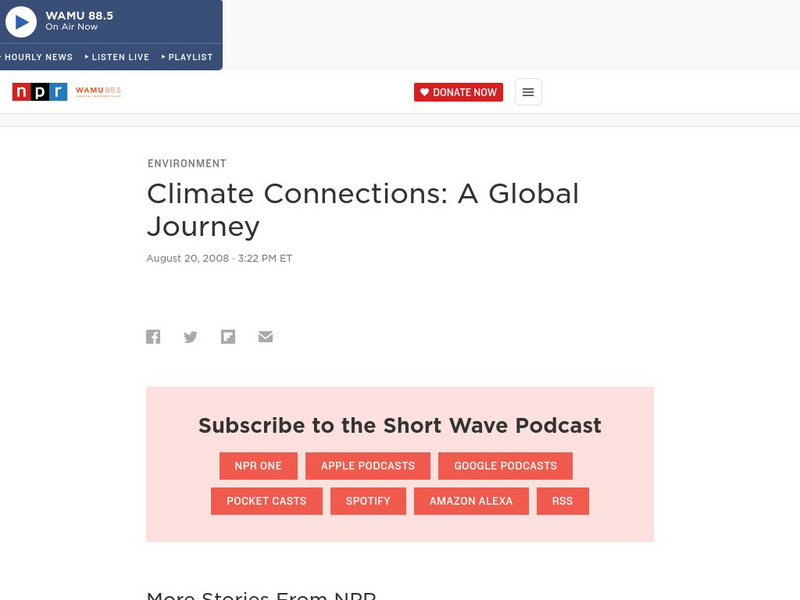This screenshot has width=800, height=600.
Task: Subscribe through NPR One
Action: [x=256, y=465]
